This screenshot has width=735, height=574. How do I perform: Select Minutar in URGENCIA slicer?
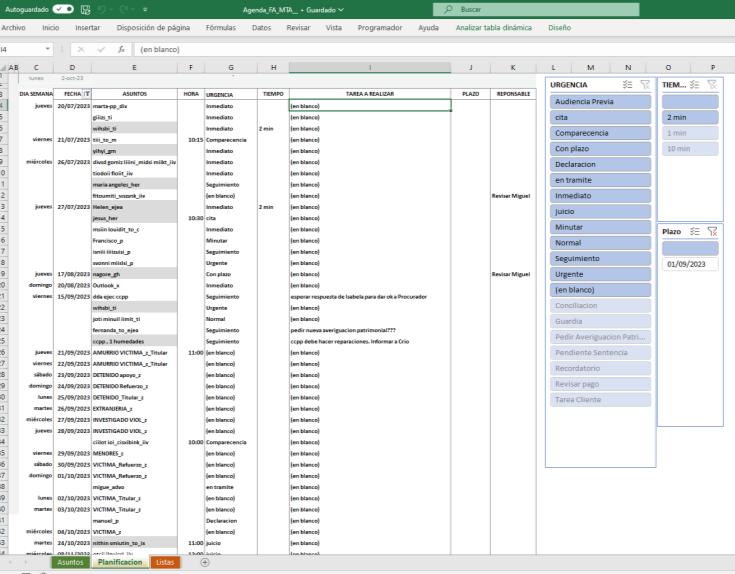coord(600,227)
